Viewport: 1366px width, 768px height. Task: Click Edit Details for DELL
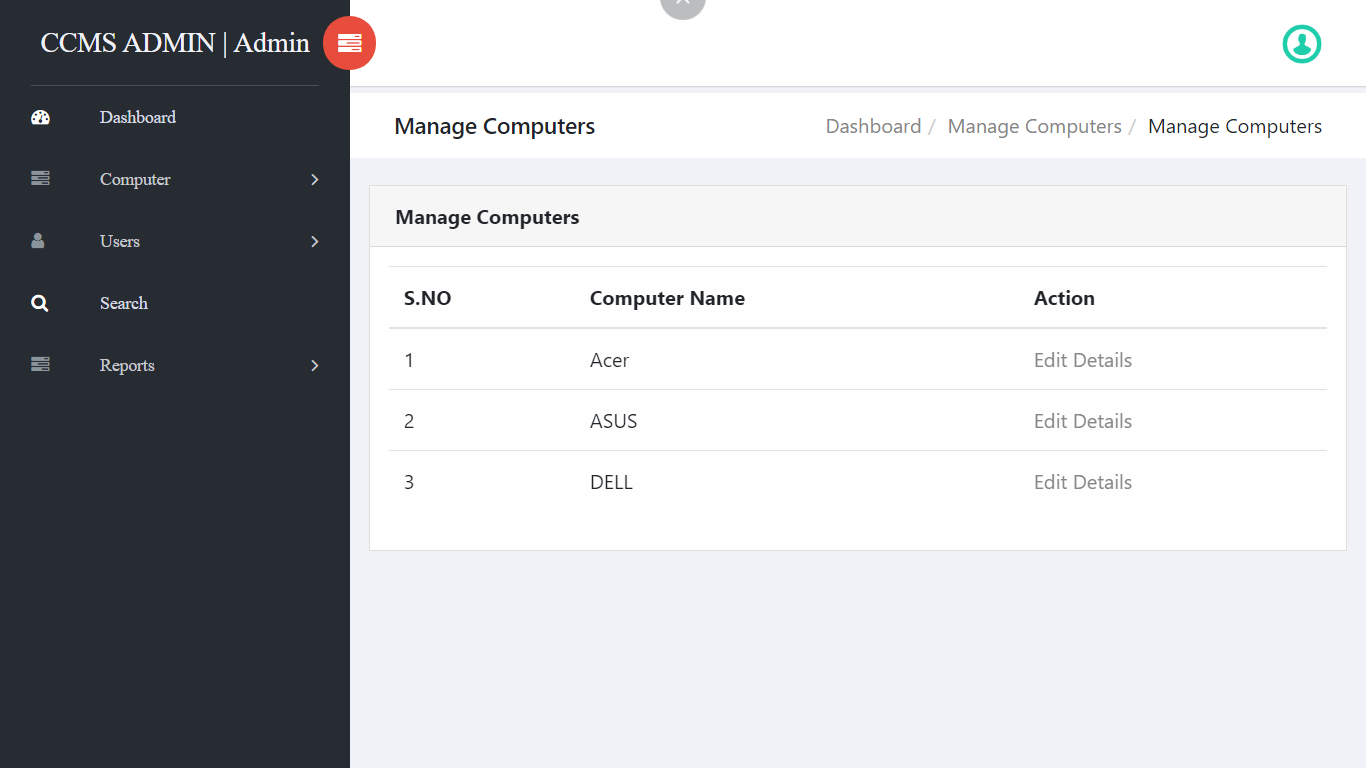1083,482
